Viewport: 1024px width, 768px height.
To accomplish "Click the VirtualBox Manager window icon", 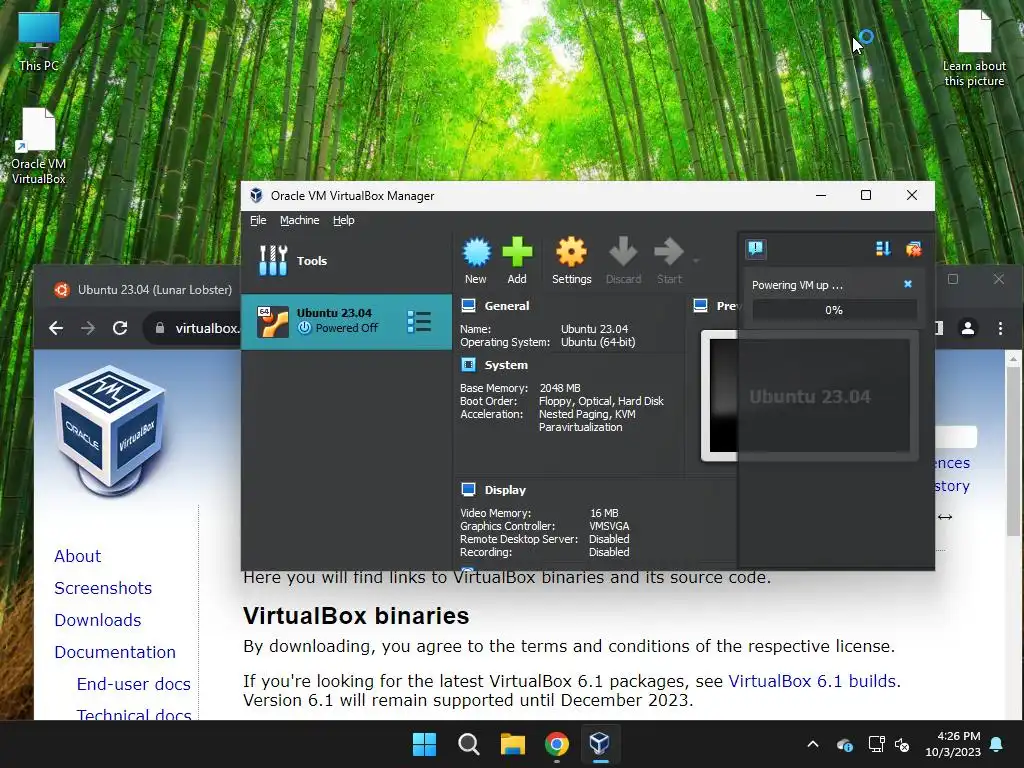I will pyautogui.click(x=257, y=195).
